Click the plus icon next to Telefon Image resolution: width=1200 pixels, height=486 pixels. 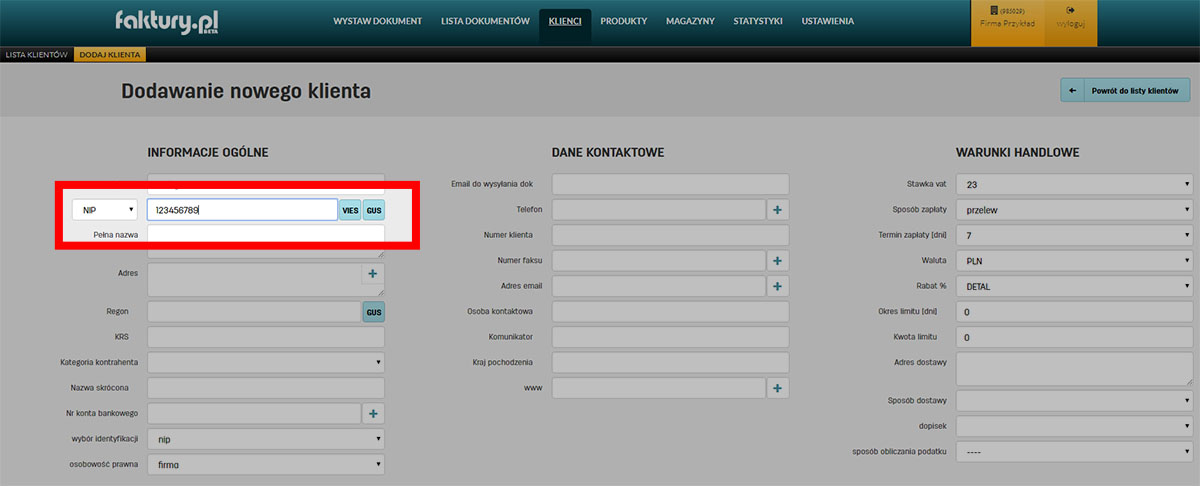point(778,209)
